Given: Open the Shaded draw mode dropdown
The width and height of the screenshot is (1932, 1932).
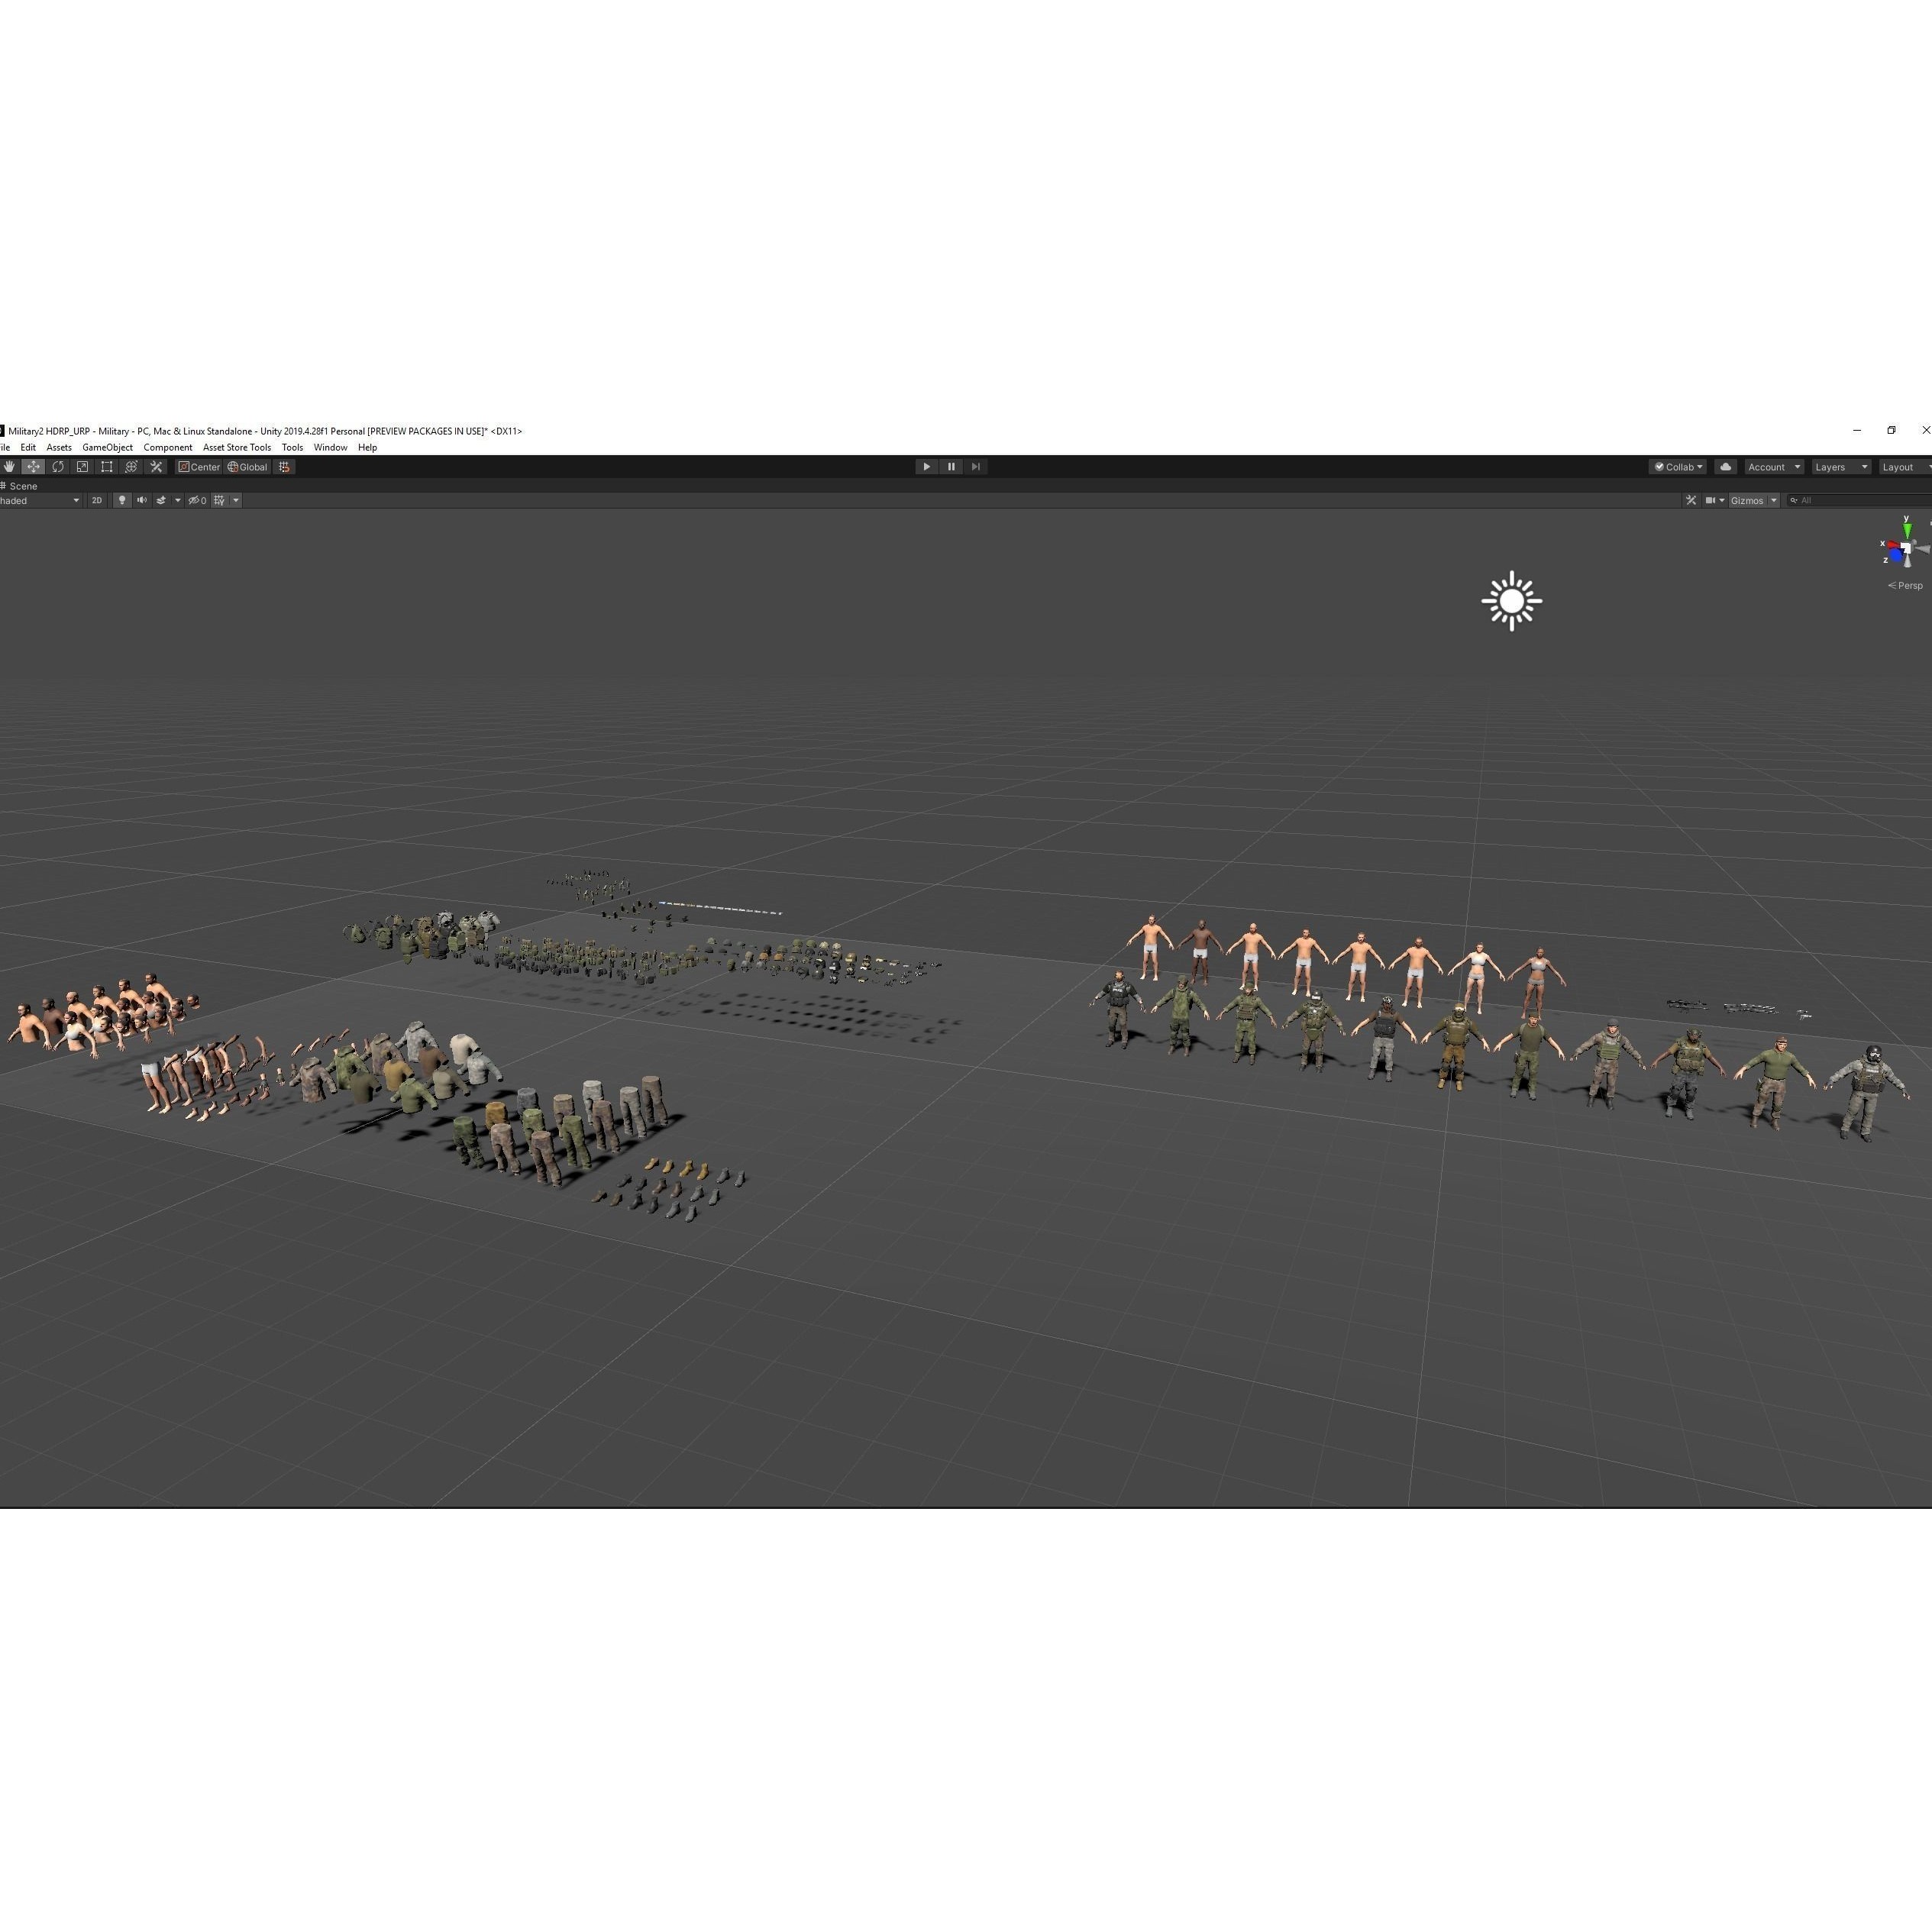Looking at the screenshot, I should tap(40, 501).
